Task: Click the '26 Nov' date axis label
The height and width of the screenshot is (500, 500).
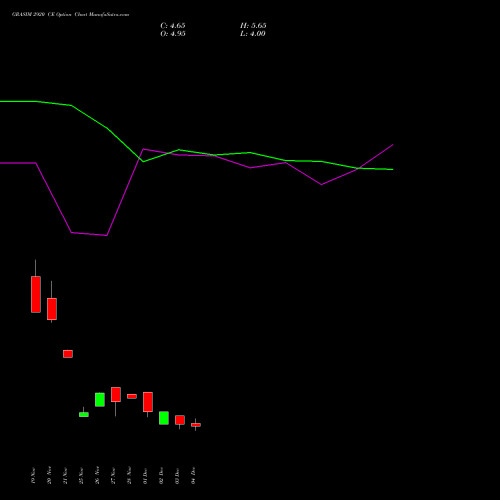Action: coord(97,476)
